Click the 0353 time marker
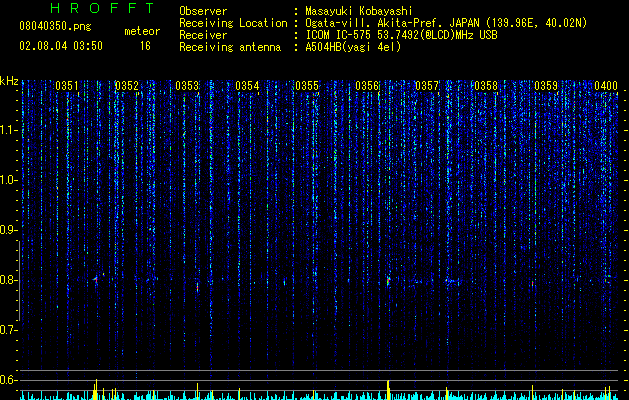Screen dimensions: 629x400 (187, 86)
